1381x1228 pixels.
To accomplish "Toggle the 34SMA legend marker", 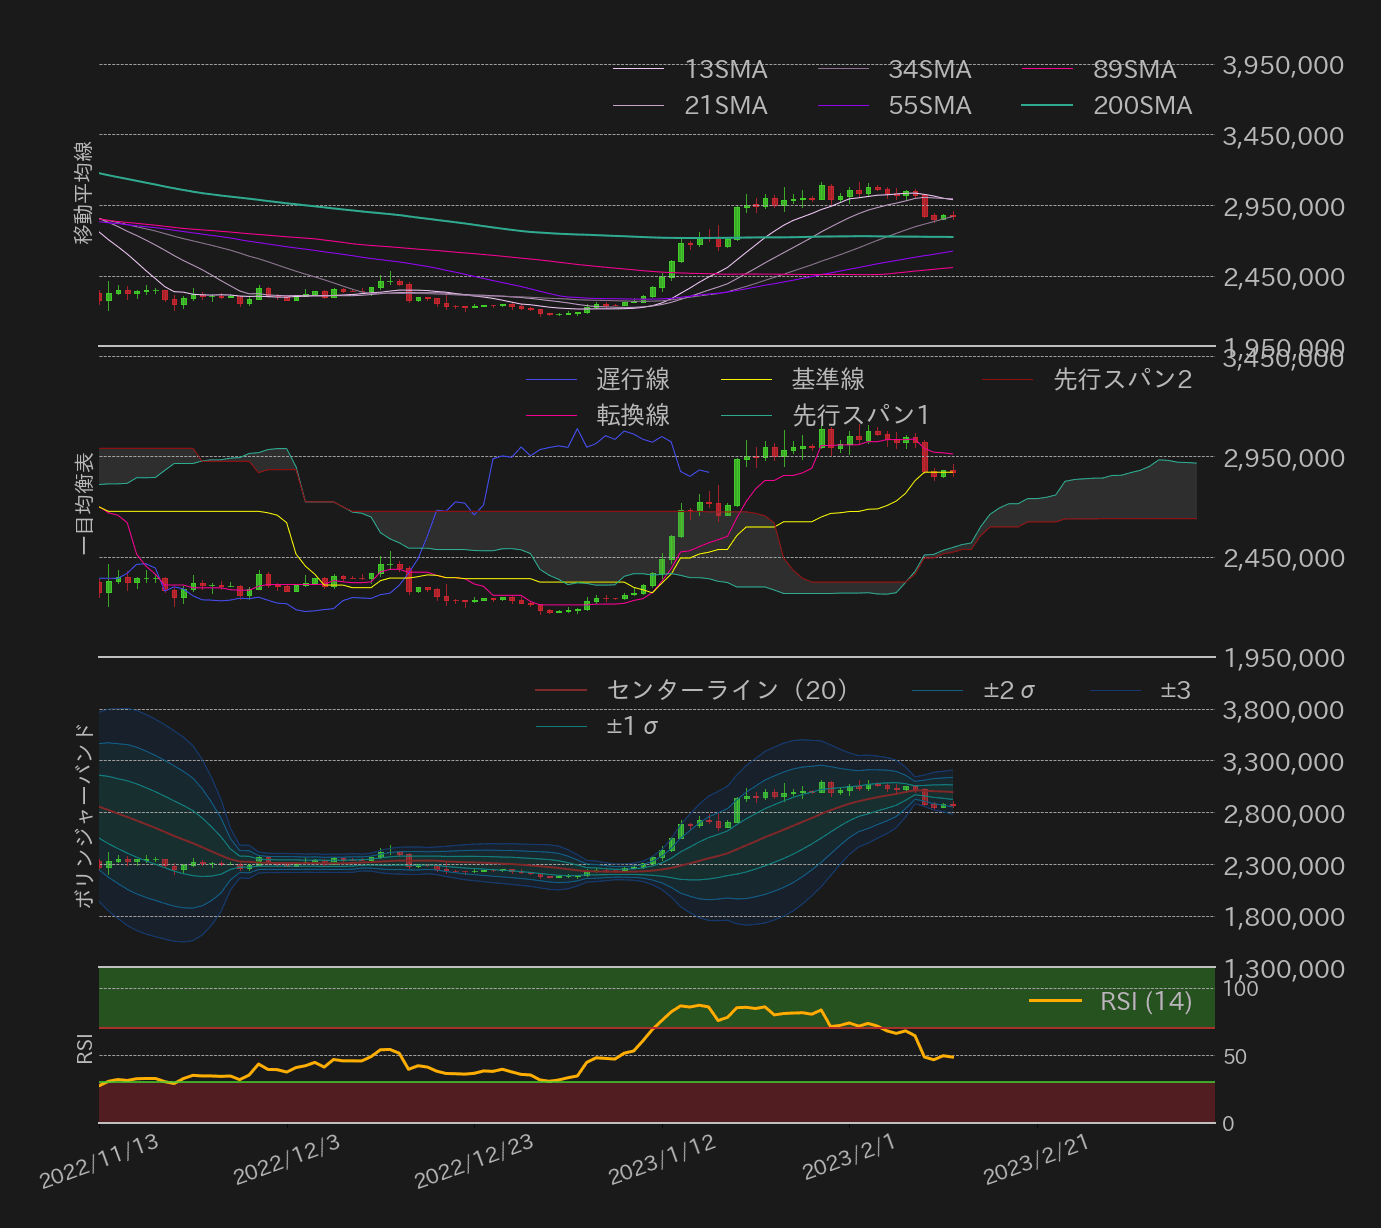I will coord(843,70).
